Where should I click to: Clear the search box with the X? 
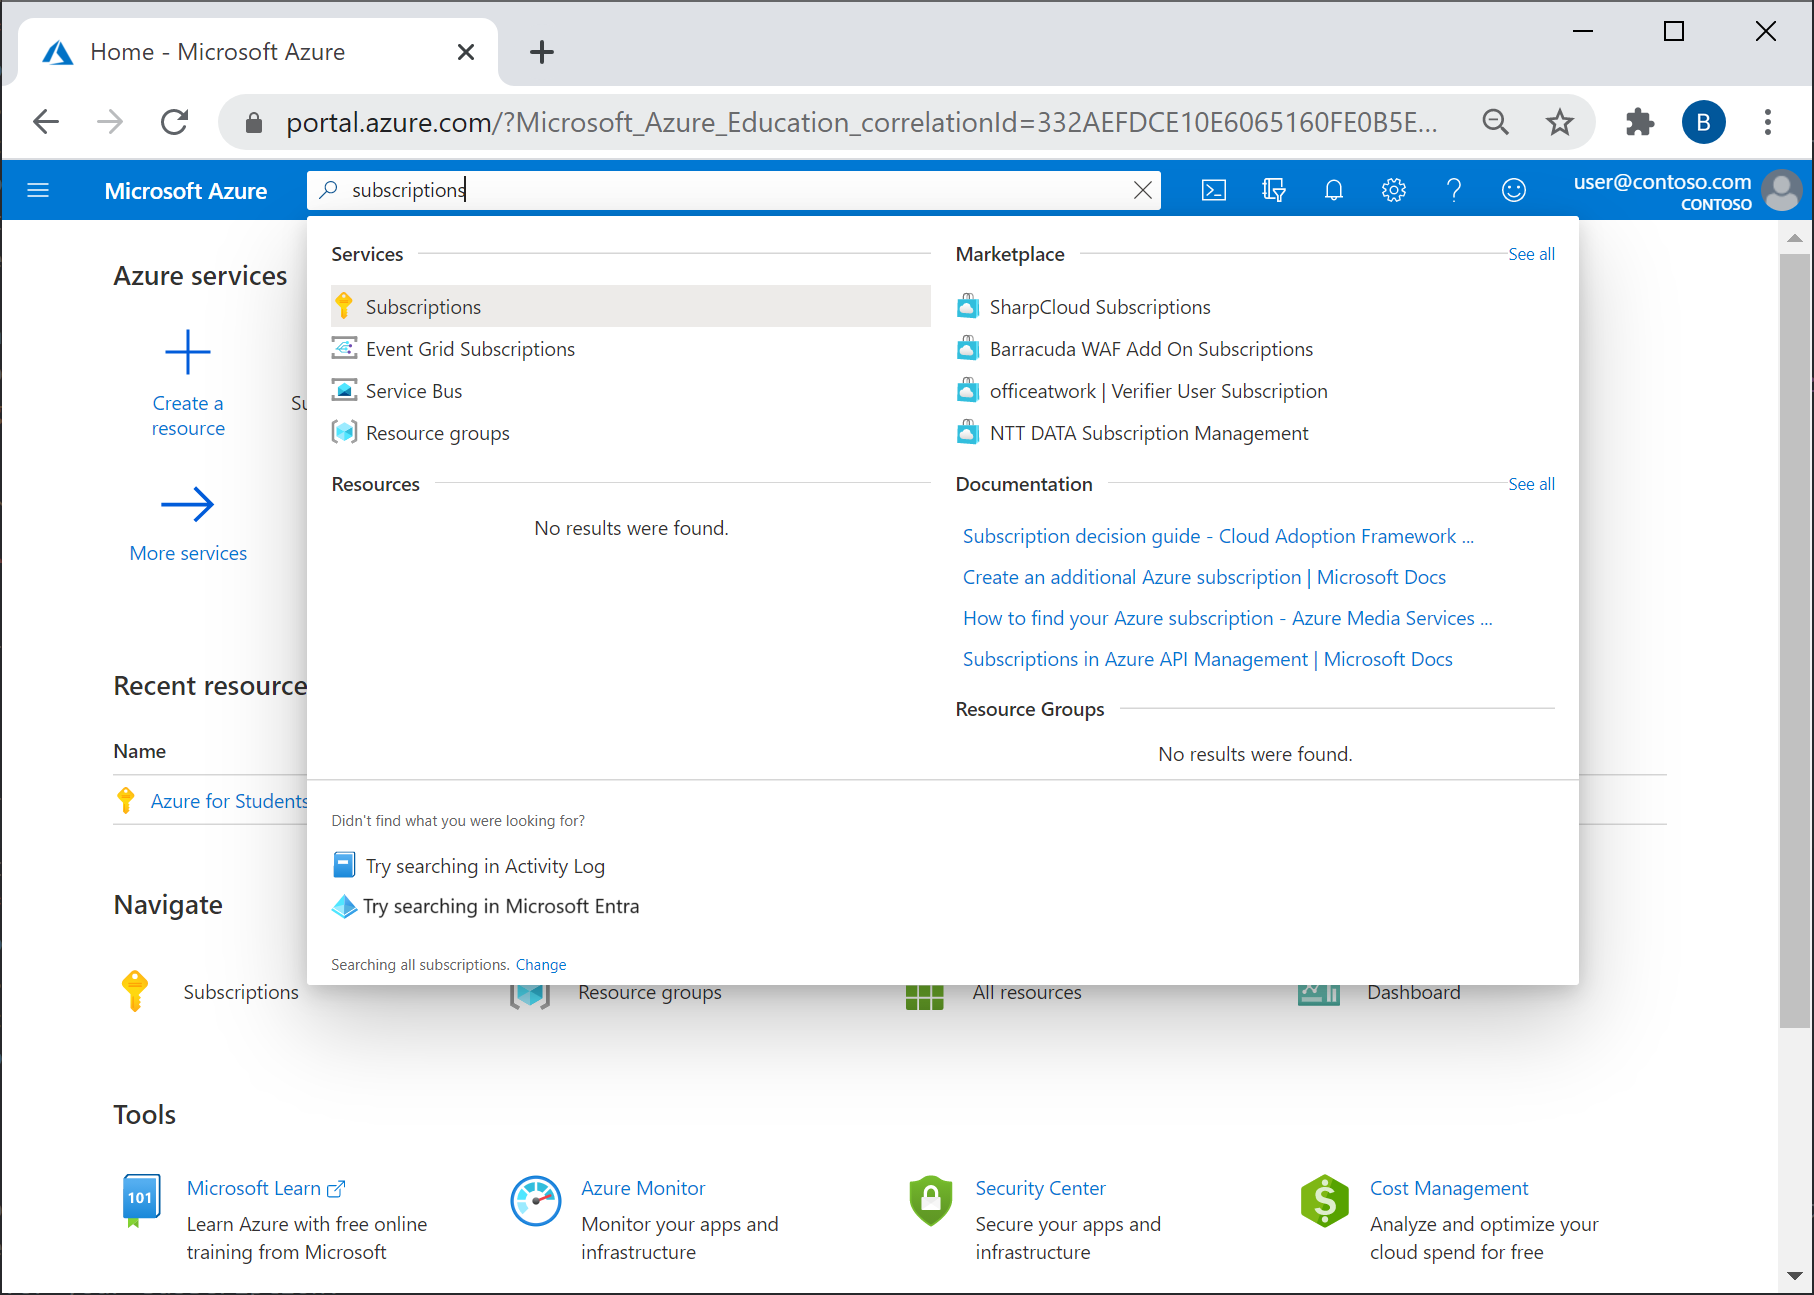pyautogui.click(x=1142, y=190)
